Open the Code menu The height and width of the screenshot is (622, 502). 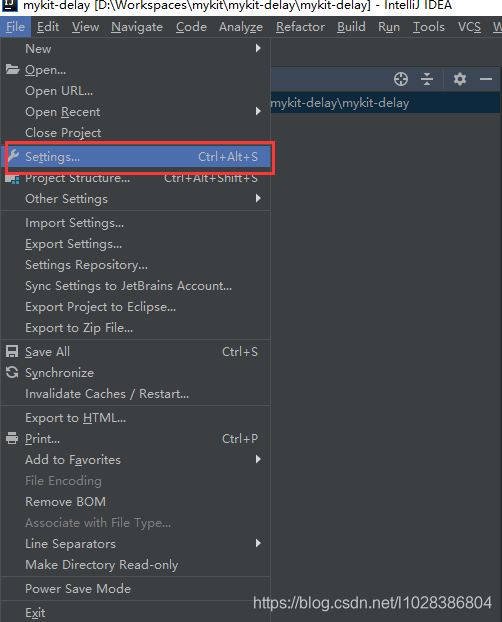click(191, 27)
